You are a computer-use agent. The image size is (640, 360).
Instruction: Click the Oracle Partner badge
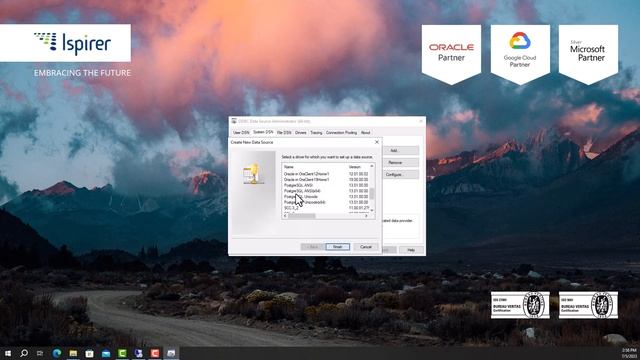[x=451, y=54]
